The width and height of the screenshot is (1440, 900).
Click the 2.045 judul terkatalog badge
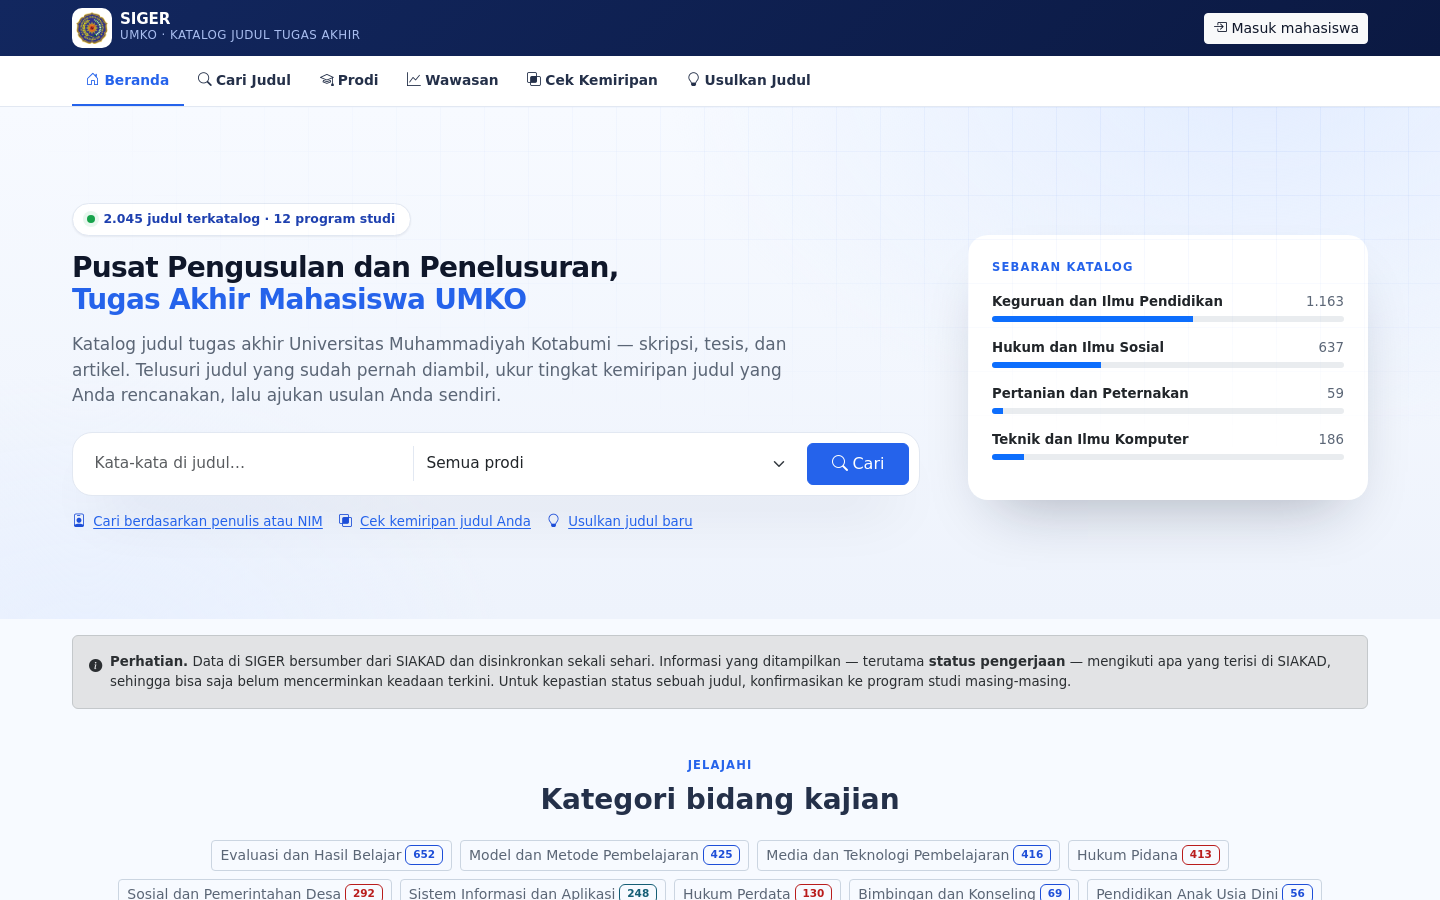241,219
